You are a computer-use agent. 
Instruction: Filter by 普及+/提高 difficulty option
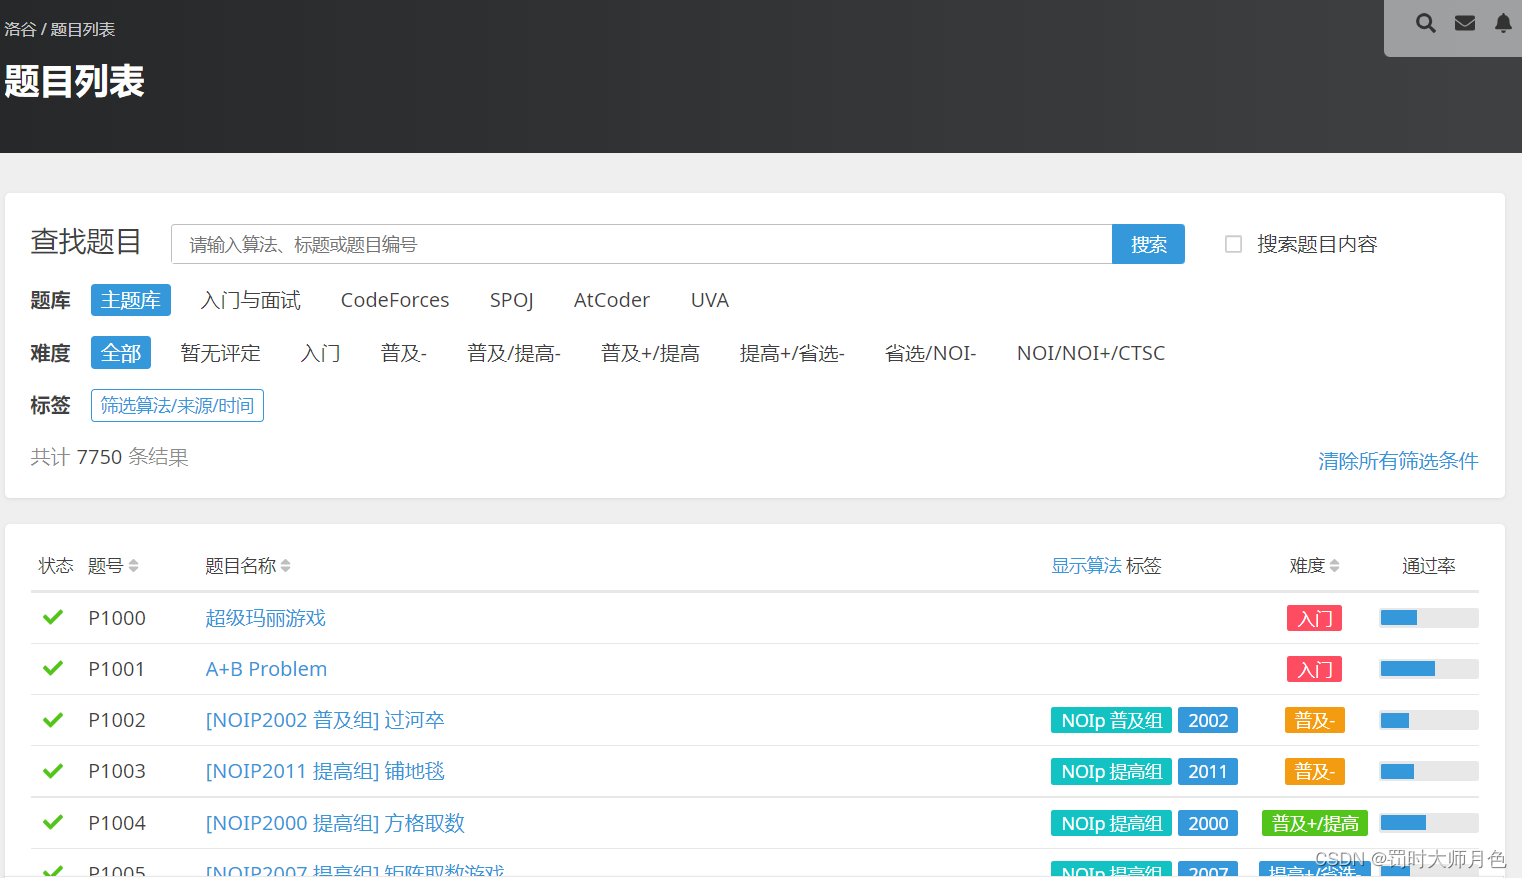point(650,353)
